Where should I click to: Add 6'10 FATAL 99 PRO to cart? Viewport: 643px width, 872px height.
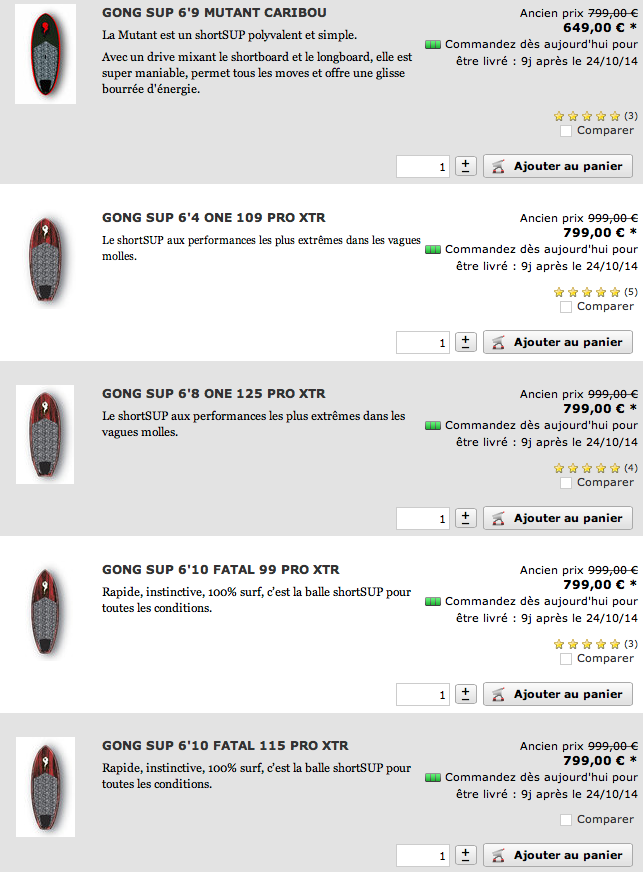tap(558, 694)
